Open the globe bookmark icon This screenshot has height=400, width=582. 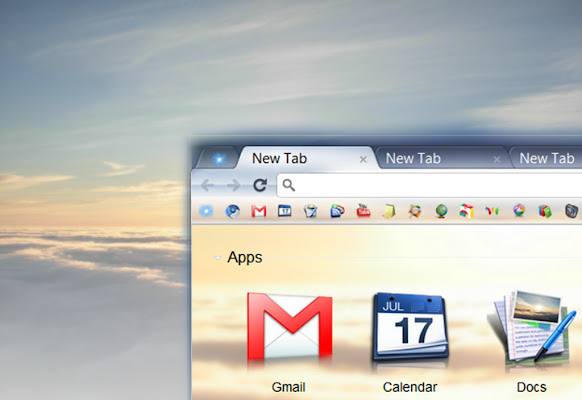441,211
